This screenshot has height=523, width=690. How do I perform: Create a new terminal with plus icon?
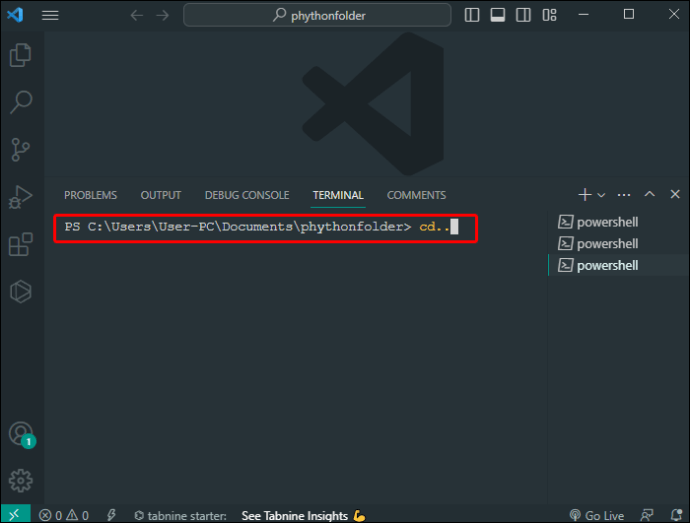(585, 194)
